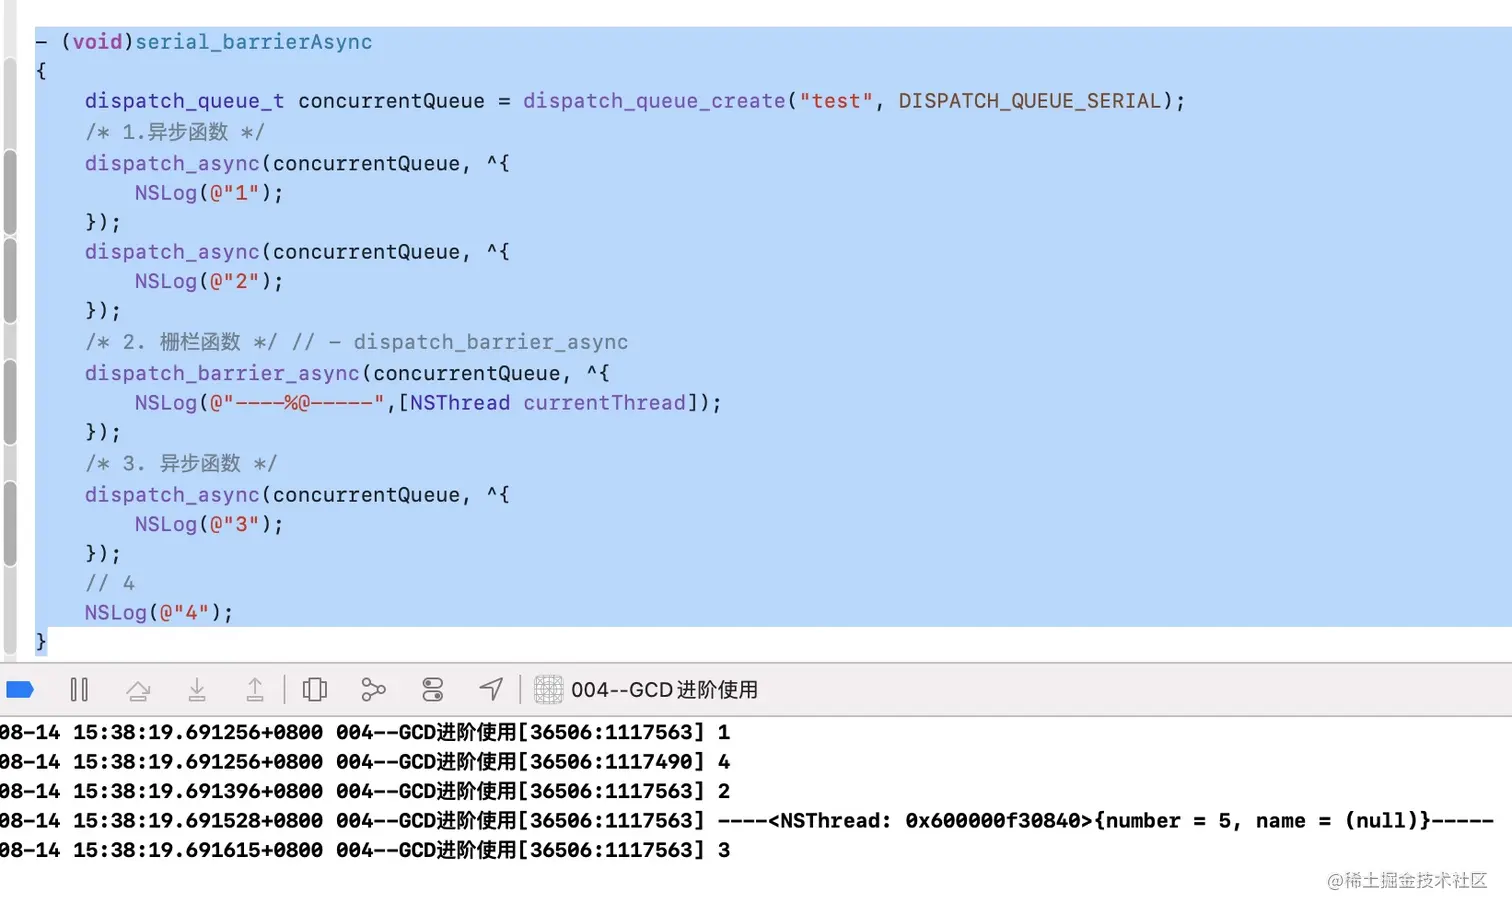The height and width of the screenshot is (915, 1512).
Task: Step into the function call
Action: pos(197,689)
